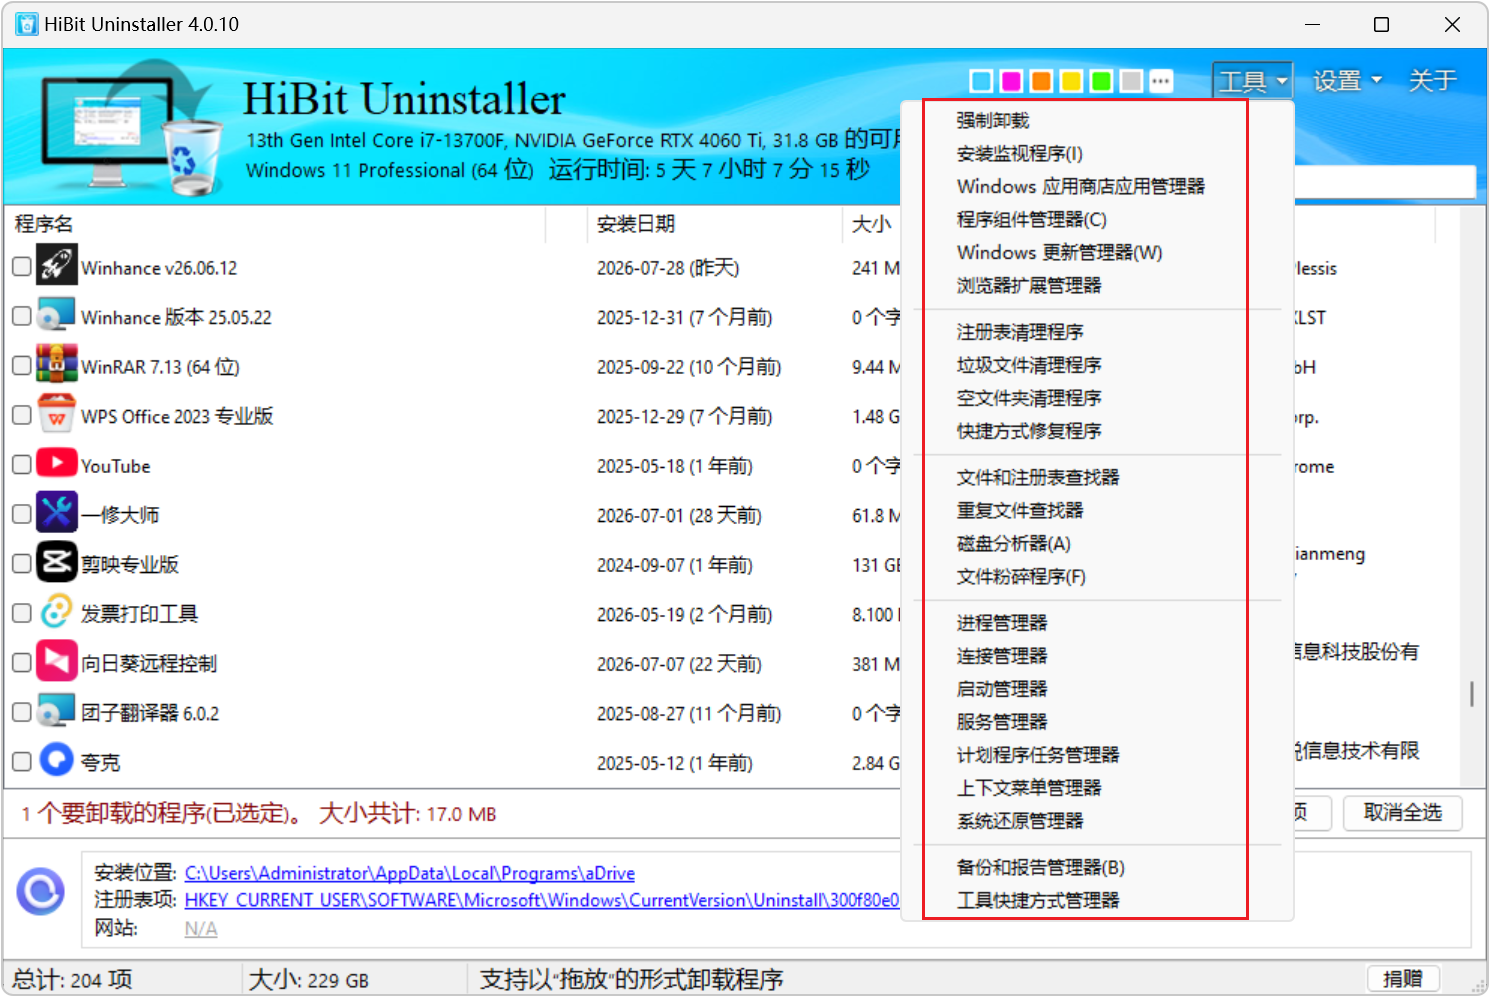This screenshot has height=998, width=1490.
Task: Open more color themes via the ellipsis icon
Action: point(1161,81)
